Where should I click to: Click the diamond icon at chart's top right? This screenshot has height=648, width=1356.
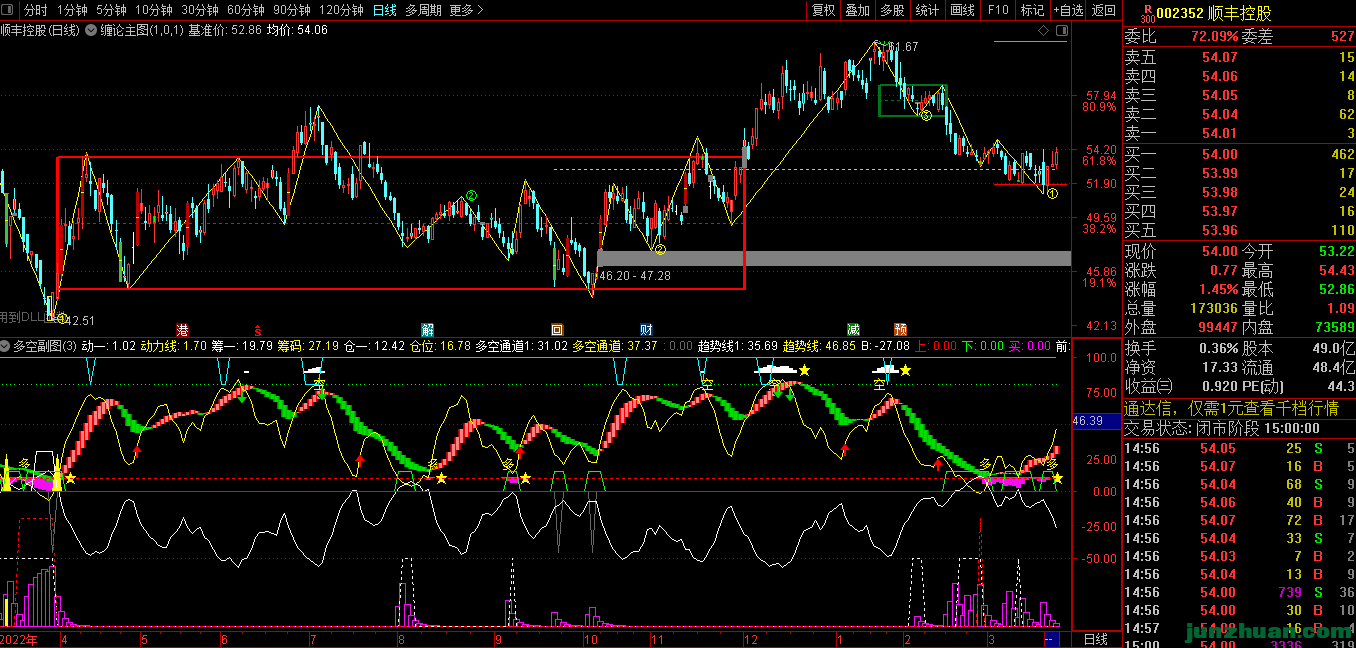click(x=1044, y=31)
